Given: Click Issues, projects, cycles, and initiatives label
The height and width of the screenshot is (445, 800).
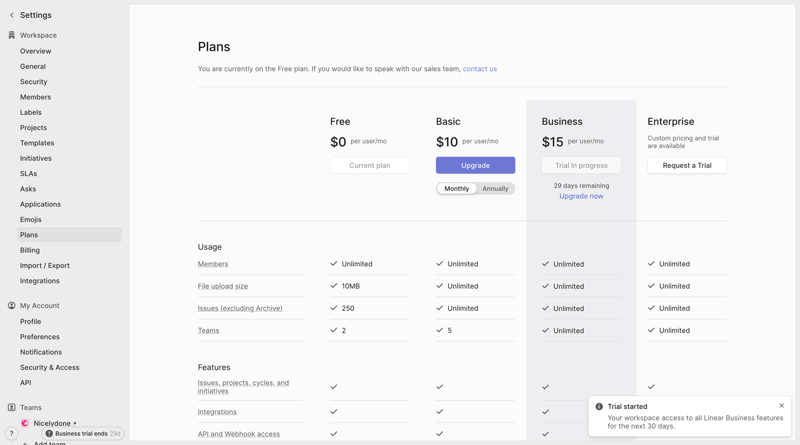Looking at the screenshot, I should point(243,387).
